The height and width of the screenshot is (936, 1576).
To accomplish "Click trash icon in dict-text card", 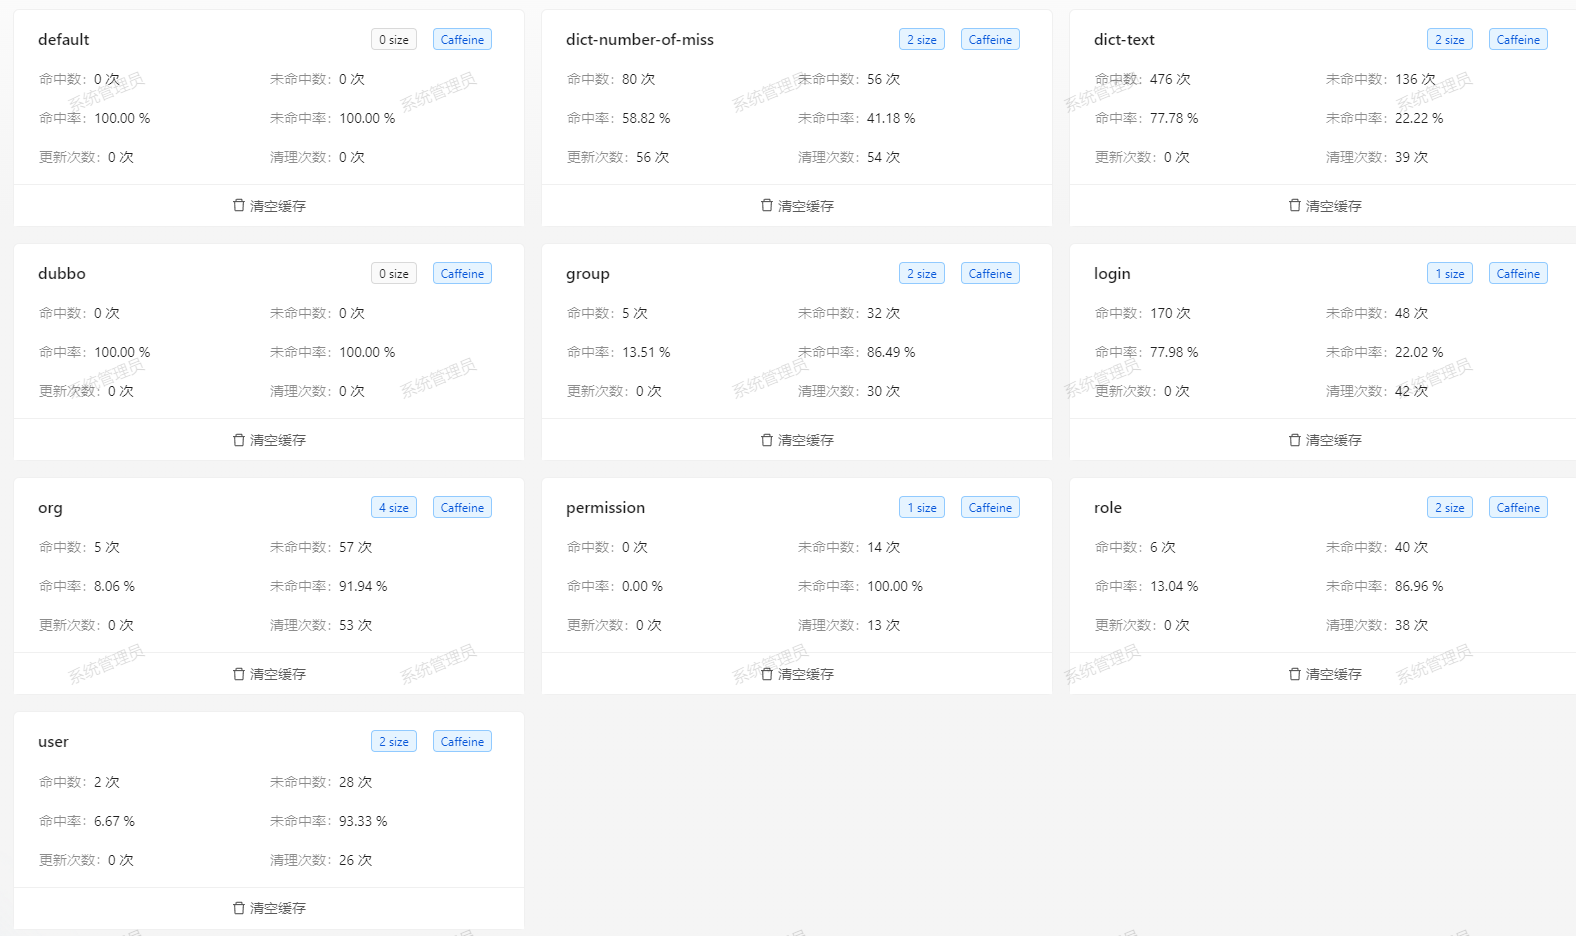I will [x=1295, y=205].
